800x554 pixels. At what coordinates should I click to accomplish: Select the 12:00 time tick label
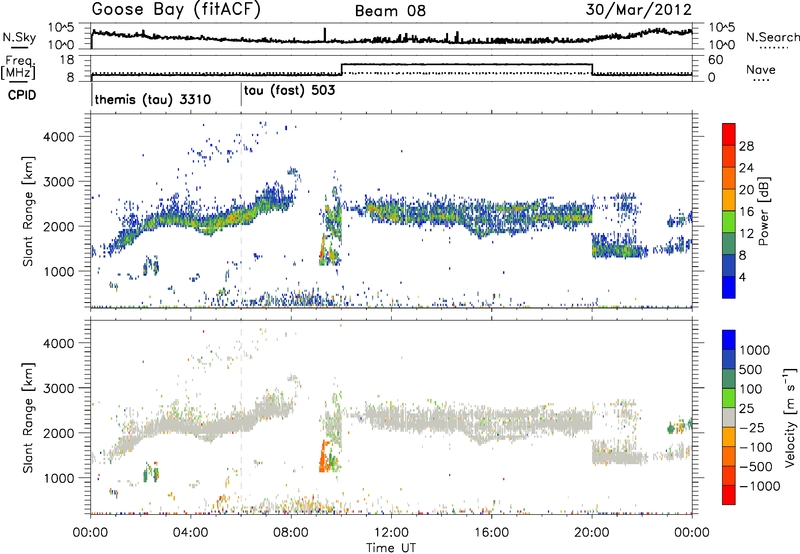click(391, 533)
